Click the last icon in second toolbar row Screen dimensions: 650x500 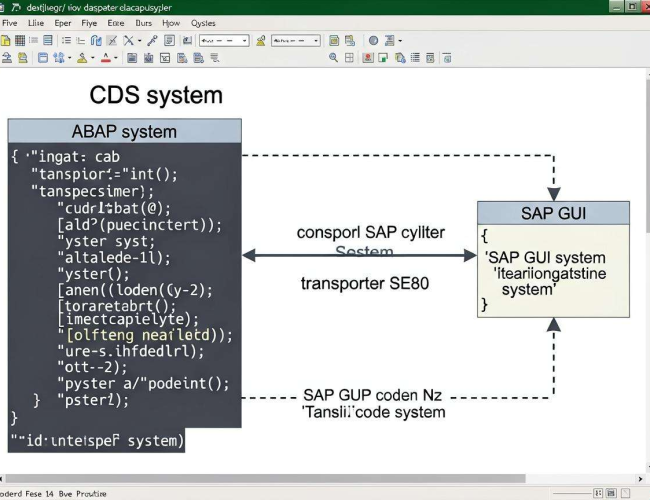point(447,58)
